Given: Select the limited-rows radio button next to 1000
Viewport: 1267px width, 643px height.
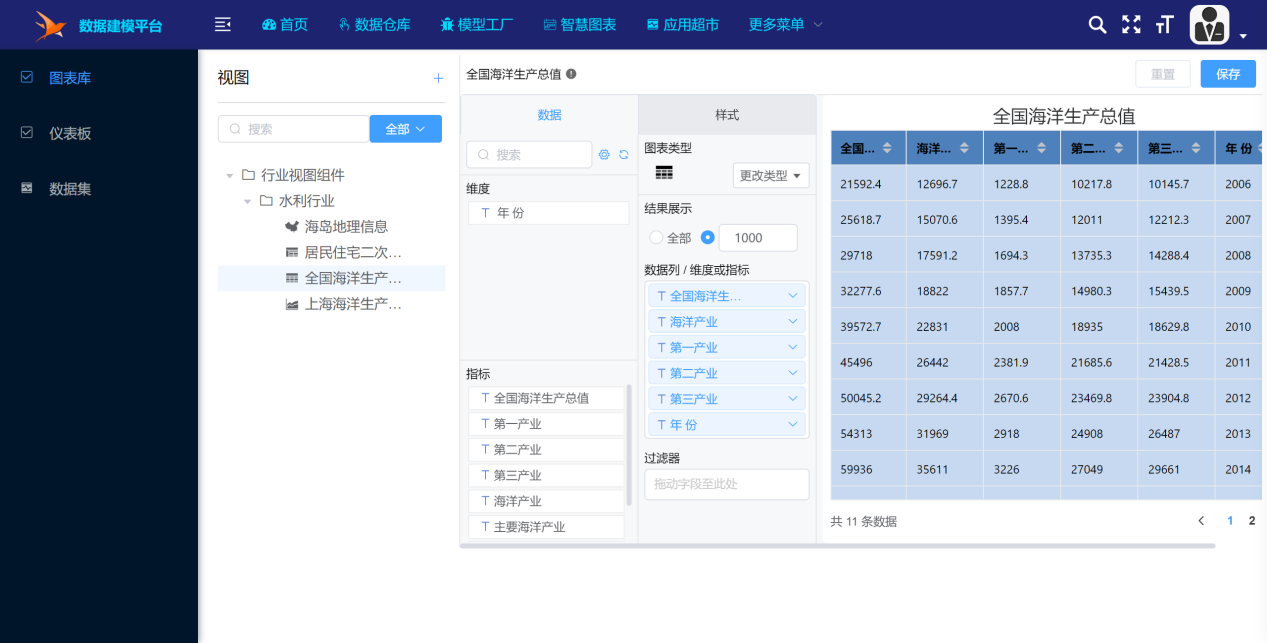Looking at the screenshot, I should click(x=708, y=238).
